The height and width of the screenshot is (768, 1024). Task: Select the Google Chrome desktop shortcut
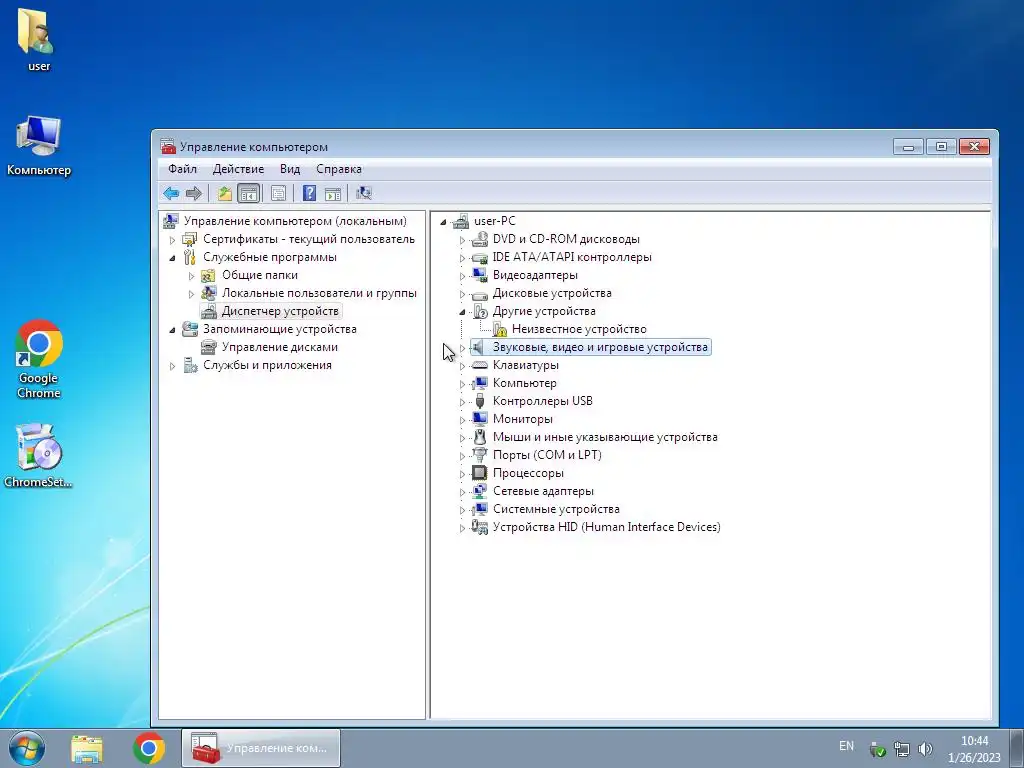[39, 359]
